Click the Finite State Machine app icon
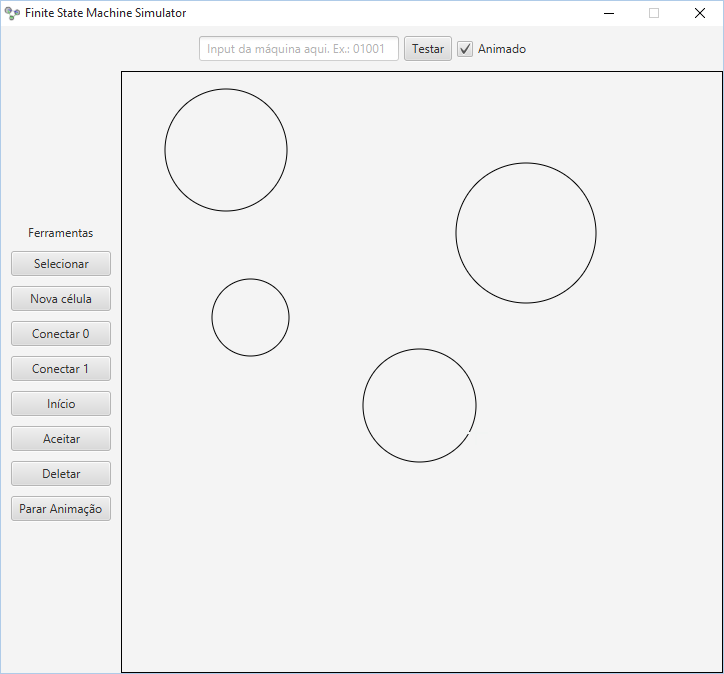 pyautogui.click(x=12, y=13)
